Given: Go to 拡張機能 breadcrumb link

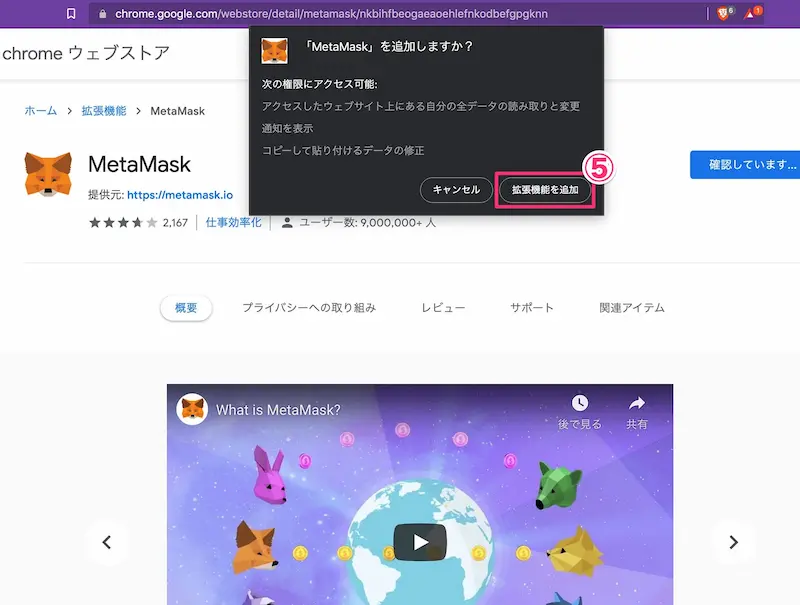Looking at the screenshot, I should 104,111.
